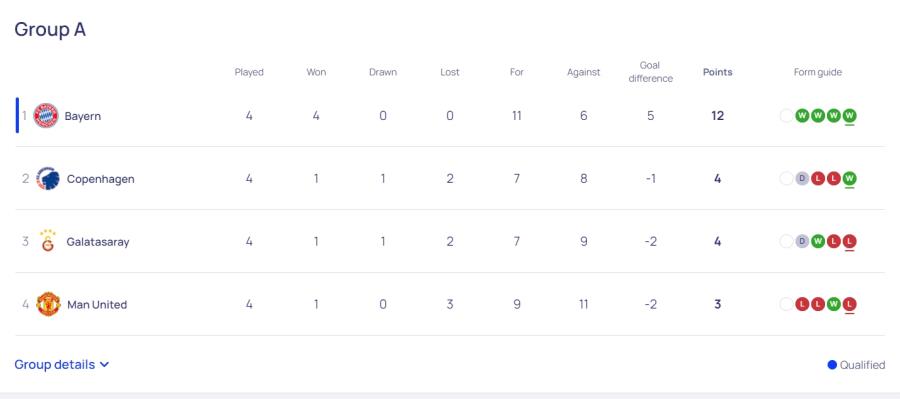Click the blue Qualified legend dot
The image size is (900, 399).
pos(832,365)
